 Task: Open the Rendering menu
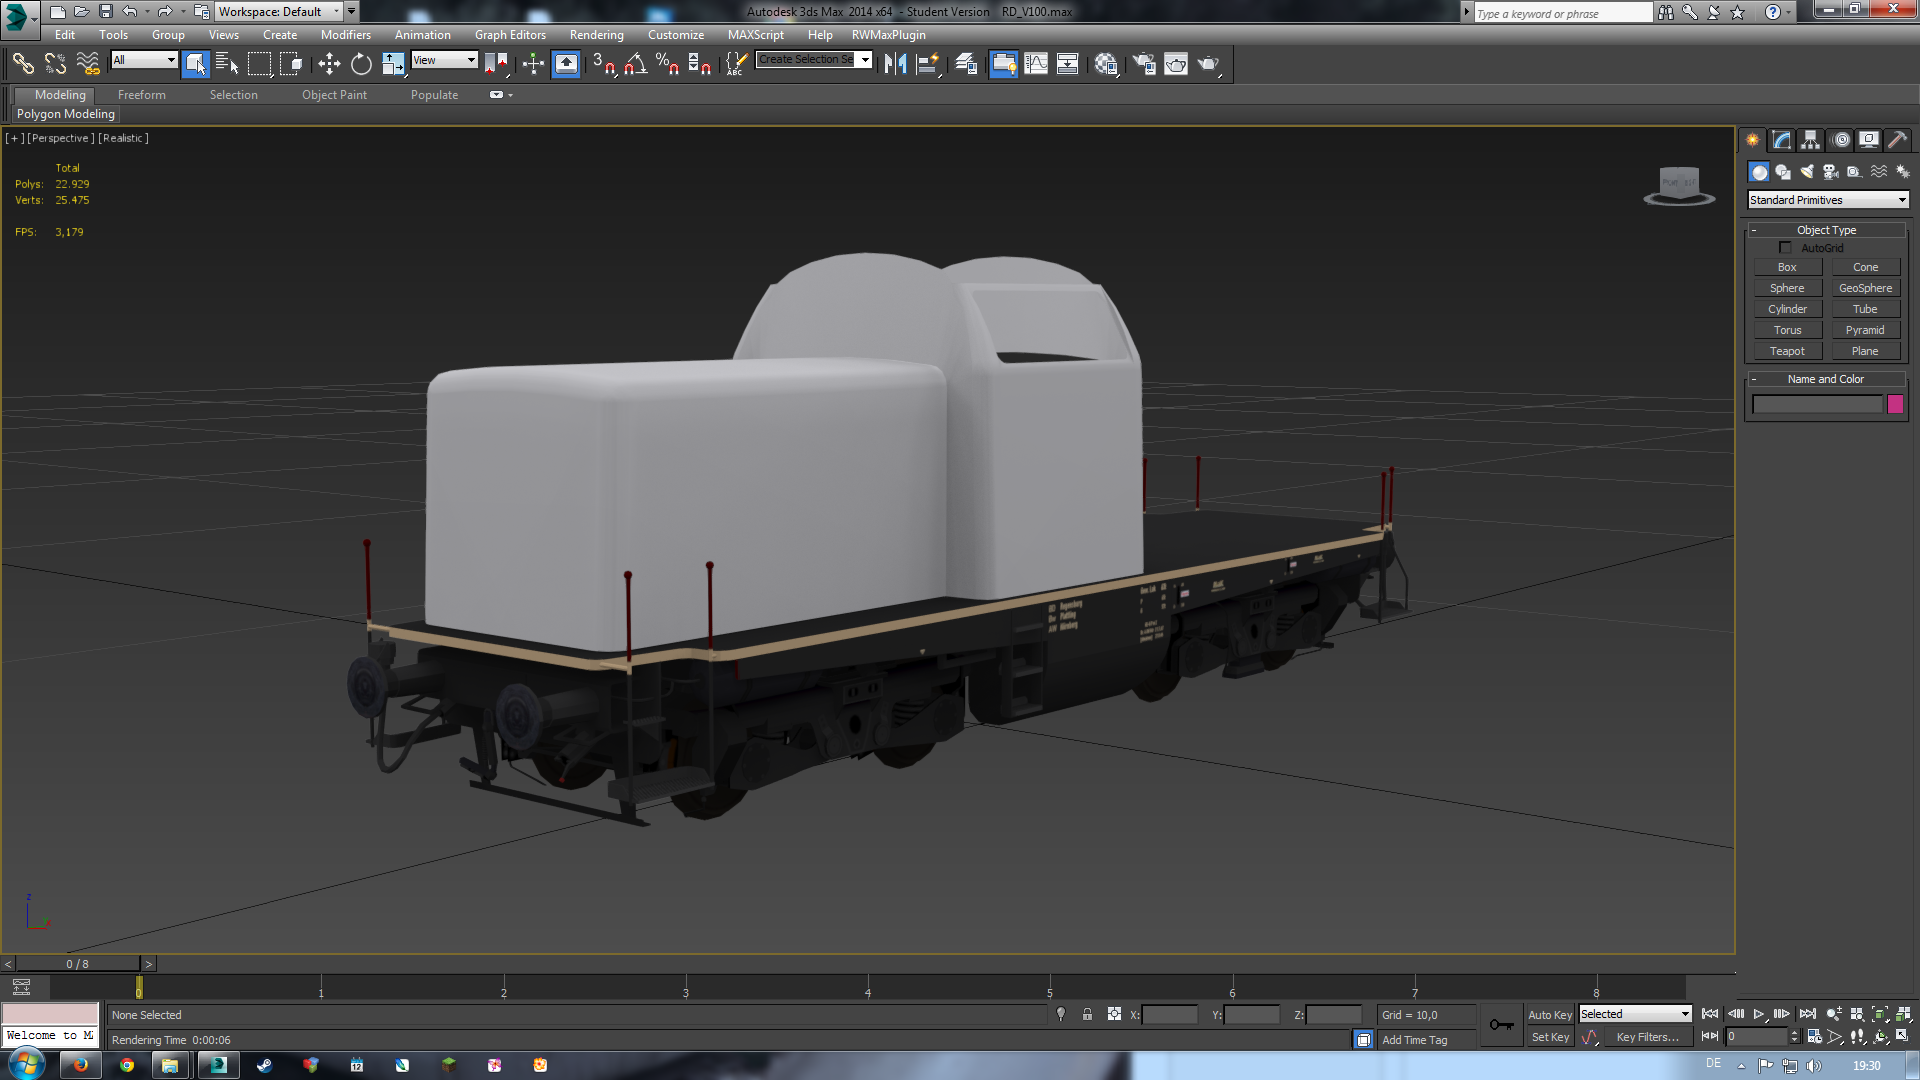pos(596,35)
